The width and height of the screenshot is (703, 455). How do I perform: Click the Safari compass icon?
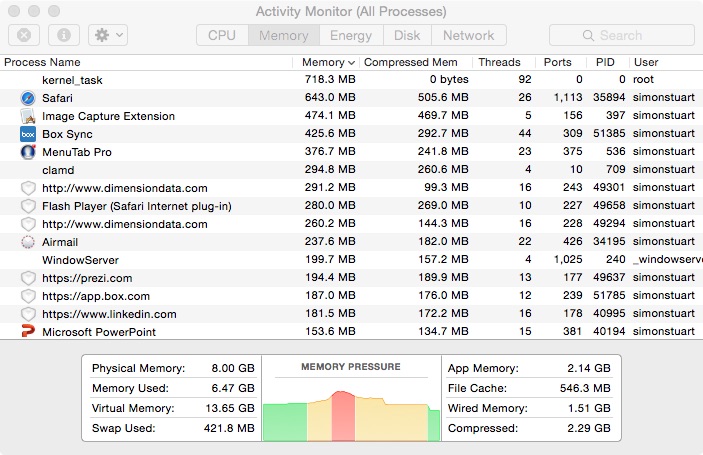pyautogui.click(x=28, y=98)
